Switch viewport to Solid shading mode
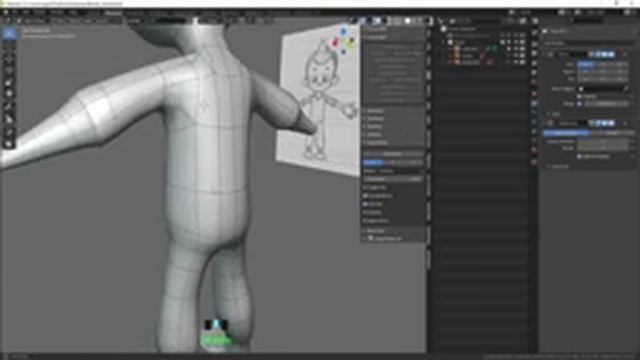This screenshot has width=640, height=360. 407,21
